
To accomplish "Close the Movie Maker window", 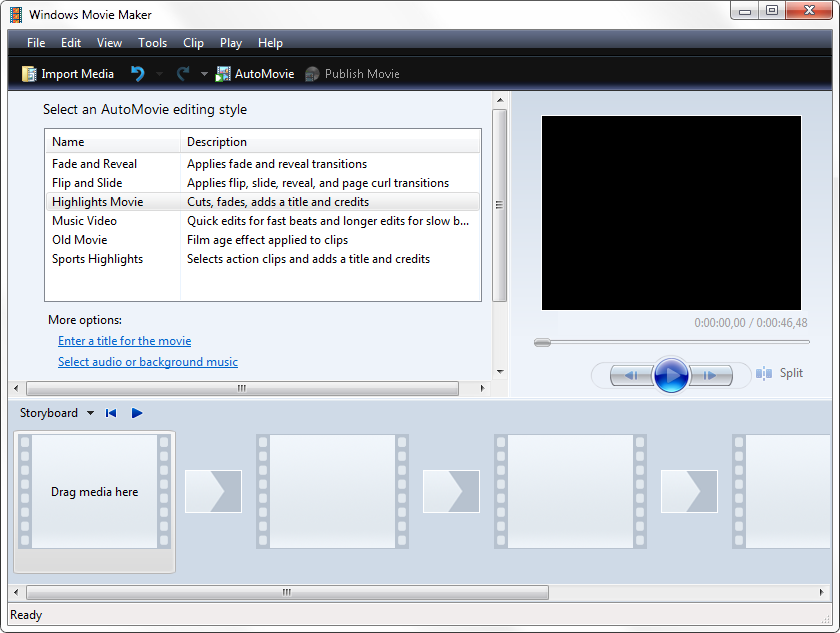I will 809,11.
